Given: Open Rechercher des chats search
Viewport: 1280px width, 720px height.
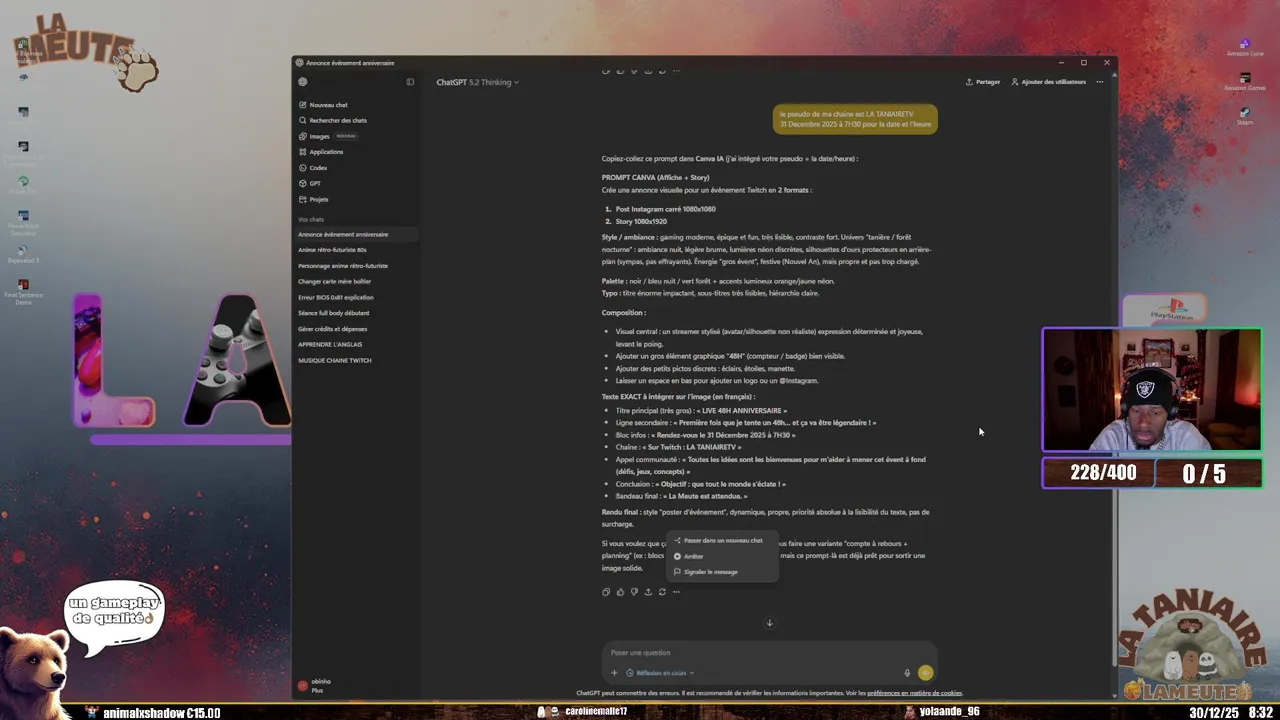Looking at the screenshot, I should pos(332,120).
